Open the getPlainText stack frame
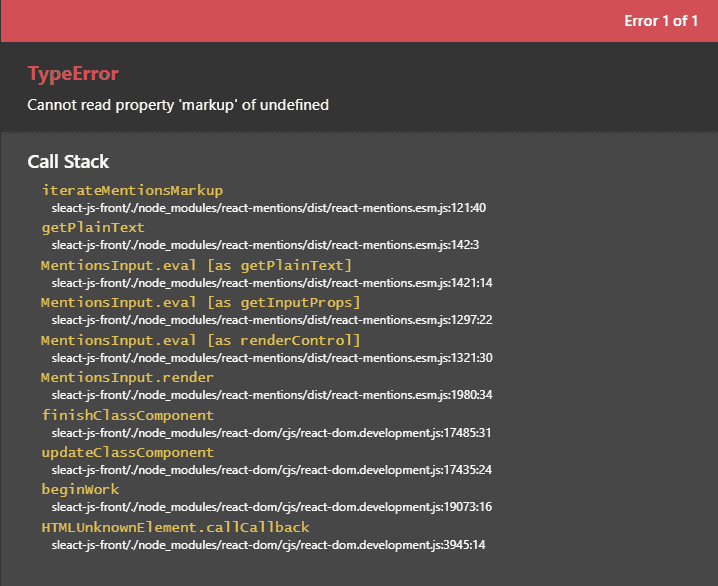The height and width of the screenshot is (586, 718). [93, 227]
